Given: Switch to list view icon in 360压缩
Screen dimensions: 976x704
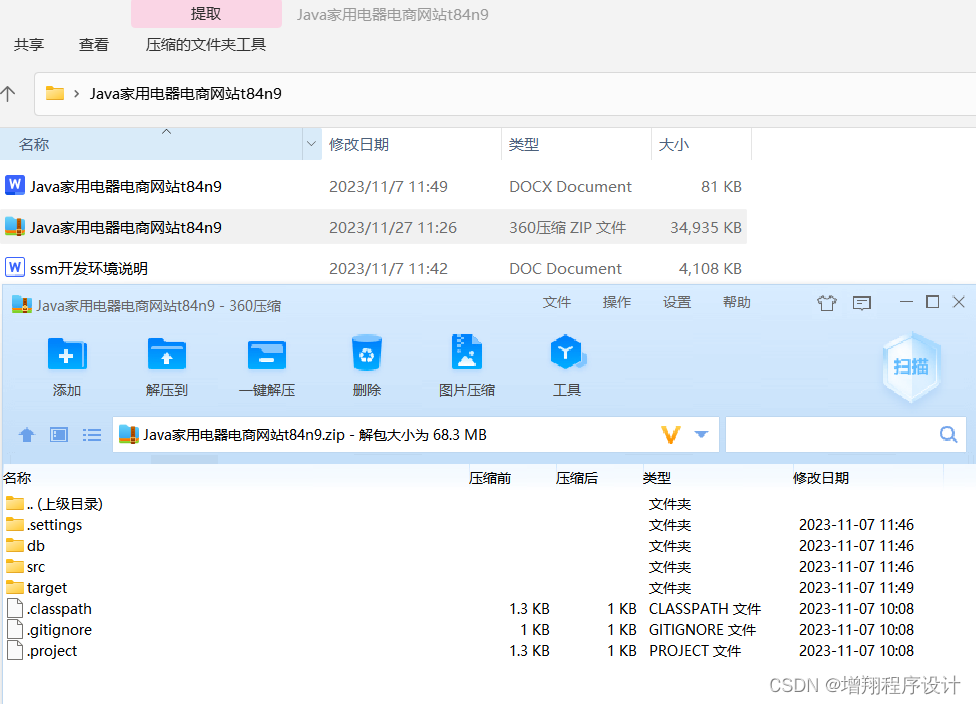Looking at the screenshot, I should point(92,434).
